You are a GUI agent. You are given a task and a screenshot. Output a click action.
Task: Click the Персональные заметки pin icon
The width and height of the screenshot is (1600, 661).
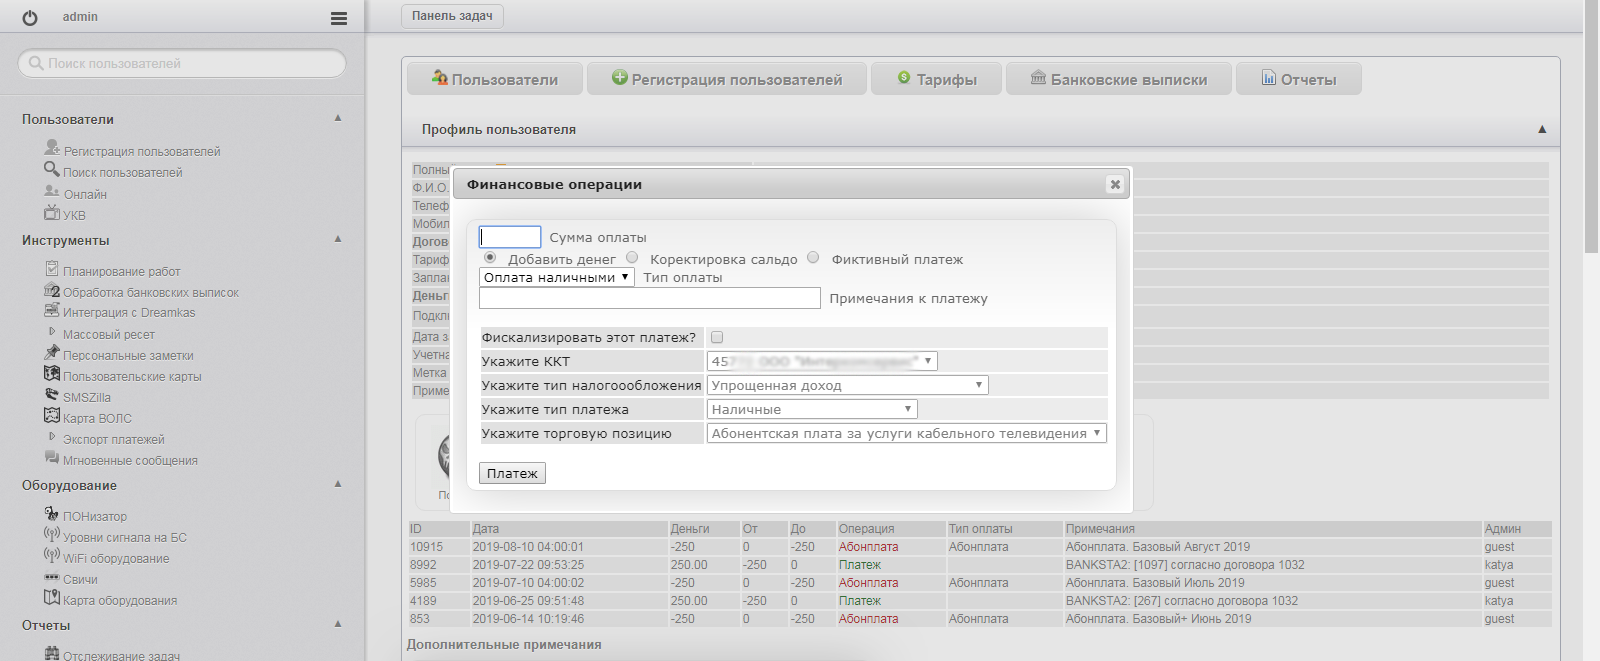coord(52,353)
